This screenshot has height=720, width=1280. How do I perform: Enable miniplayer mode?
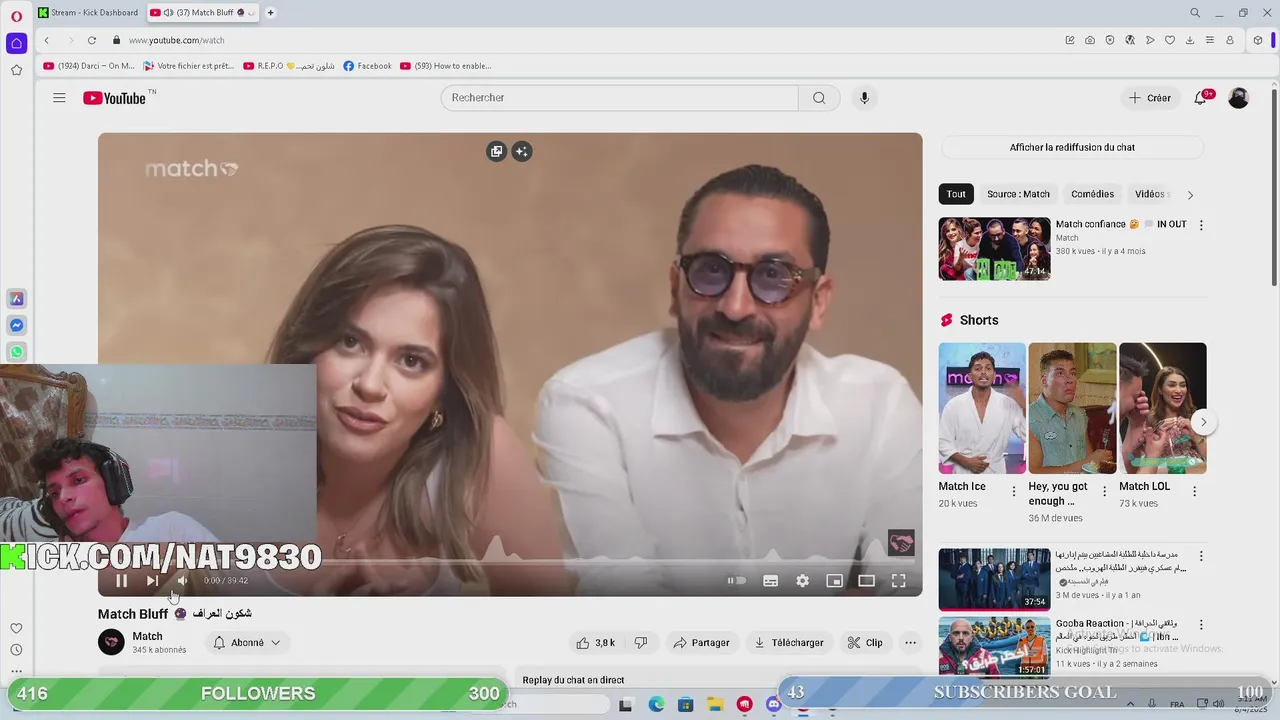834,580
